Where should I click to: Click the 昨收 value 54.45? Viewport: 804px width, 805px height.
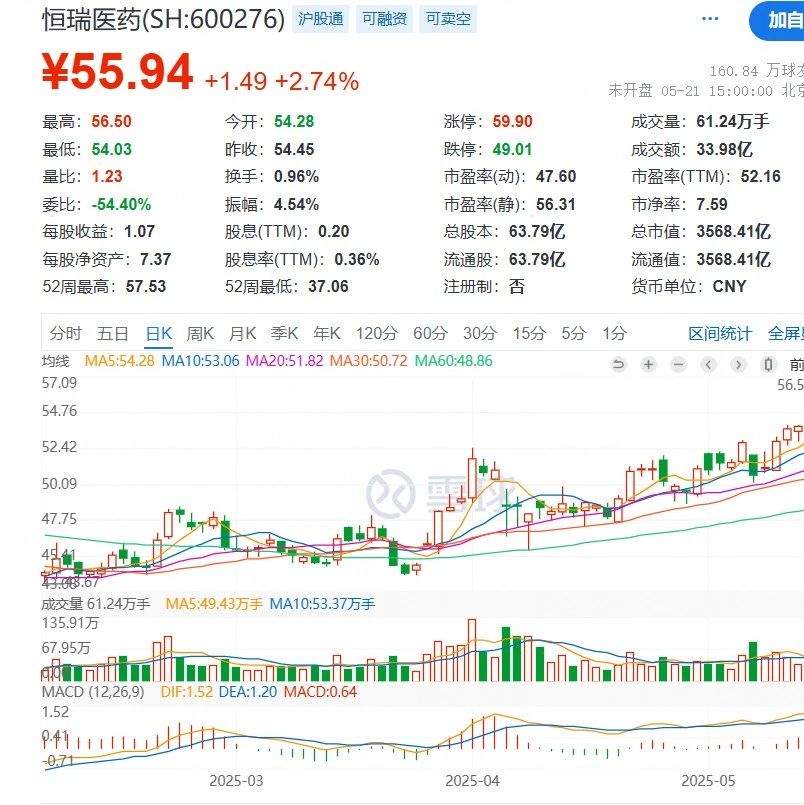click(x=294, y=149)
